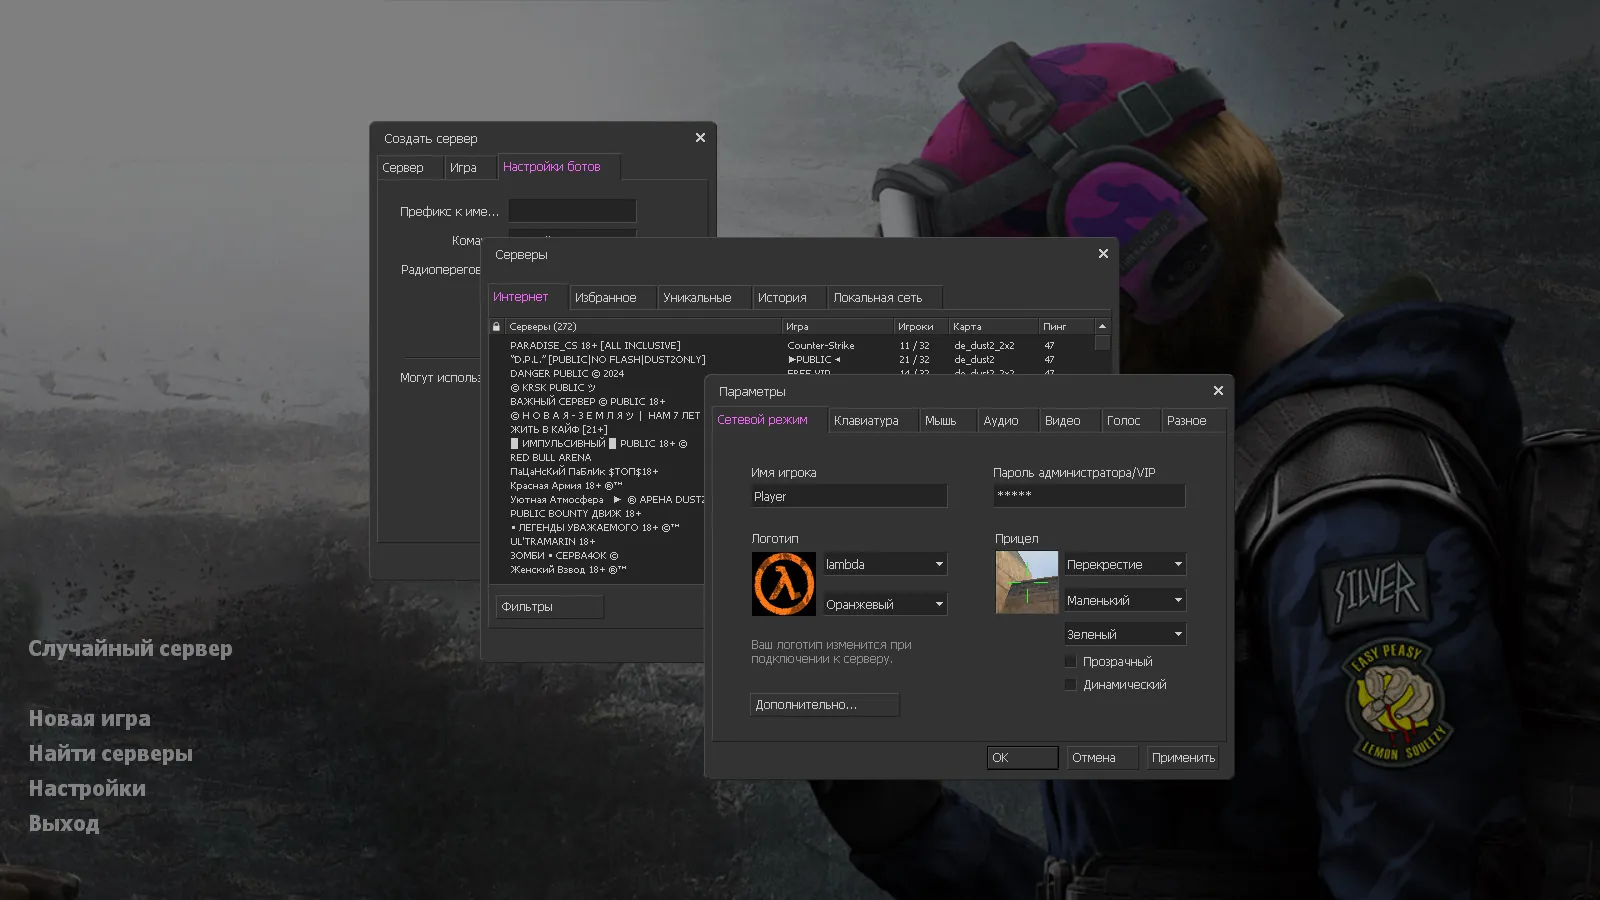Click the scroll-up arrow in the server list

1101,325
